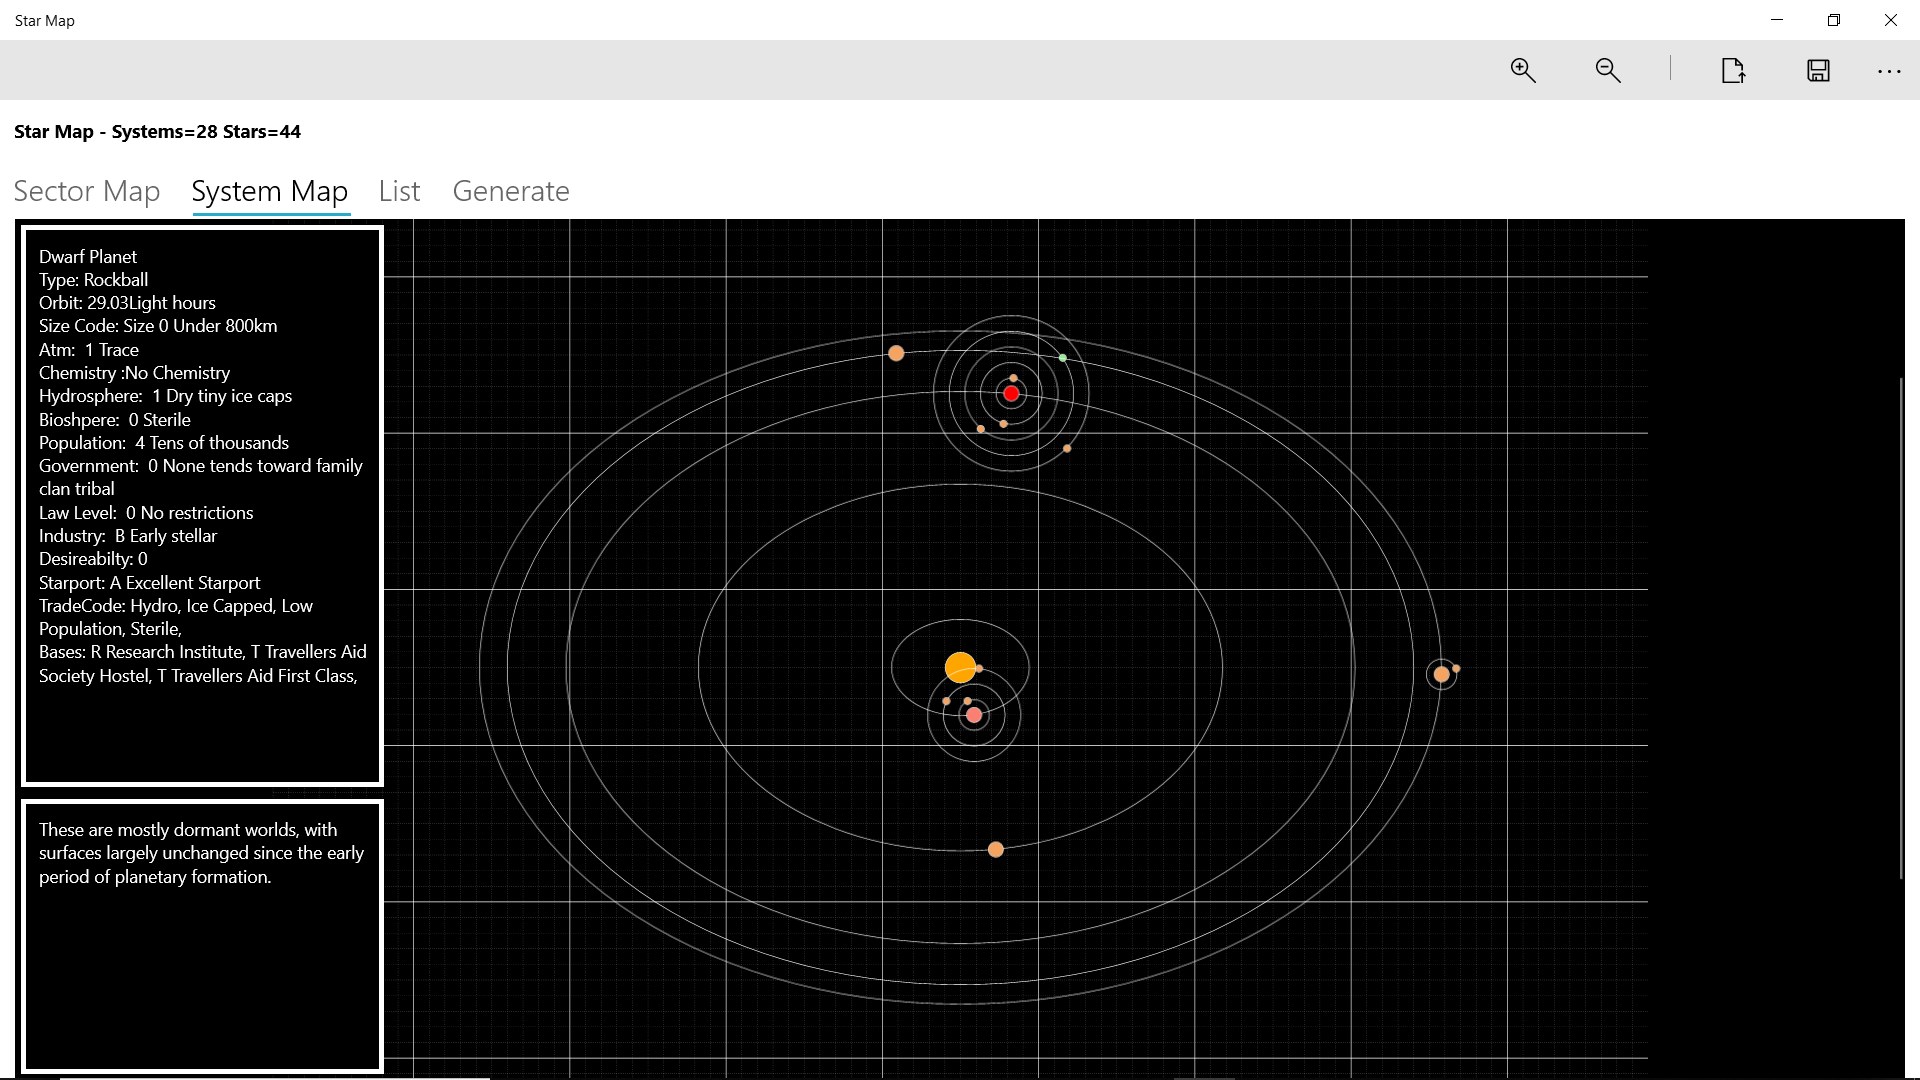This screenshot has height=1080, width=1920.
Task: Minimize the Star Map window
Action: point(1777,19)
